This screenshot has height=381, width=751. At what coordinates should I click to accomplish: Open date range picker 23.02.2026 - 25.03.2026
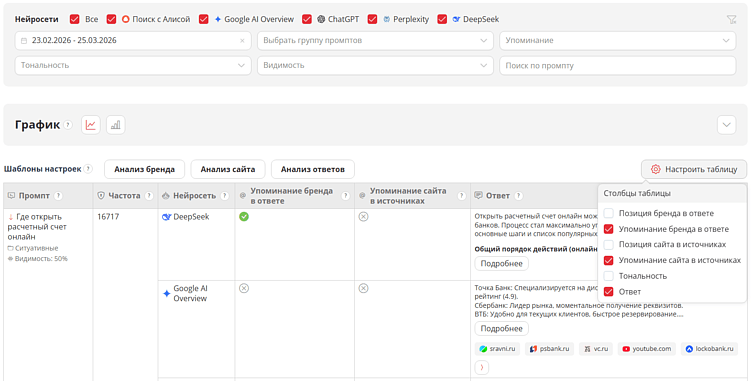click(x=133, y=41)
